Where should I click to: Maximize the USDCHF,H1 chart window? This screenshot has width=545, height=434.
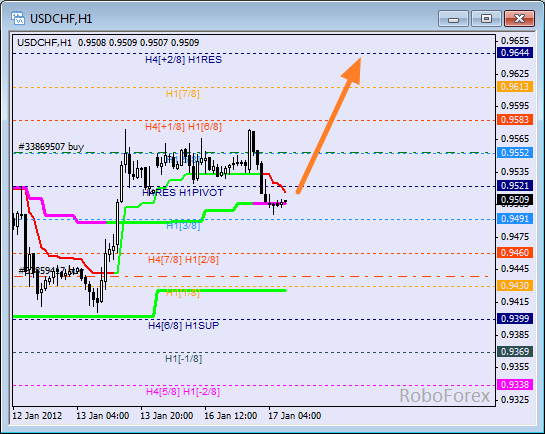(x=486, y=18)
